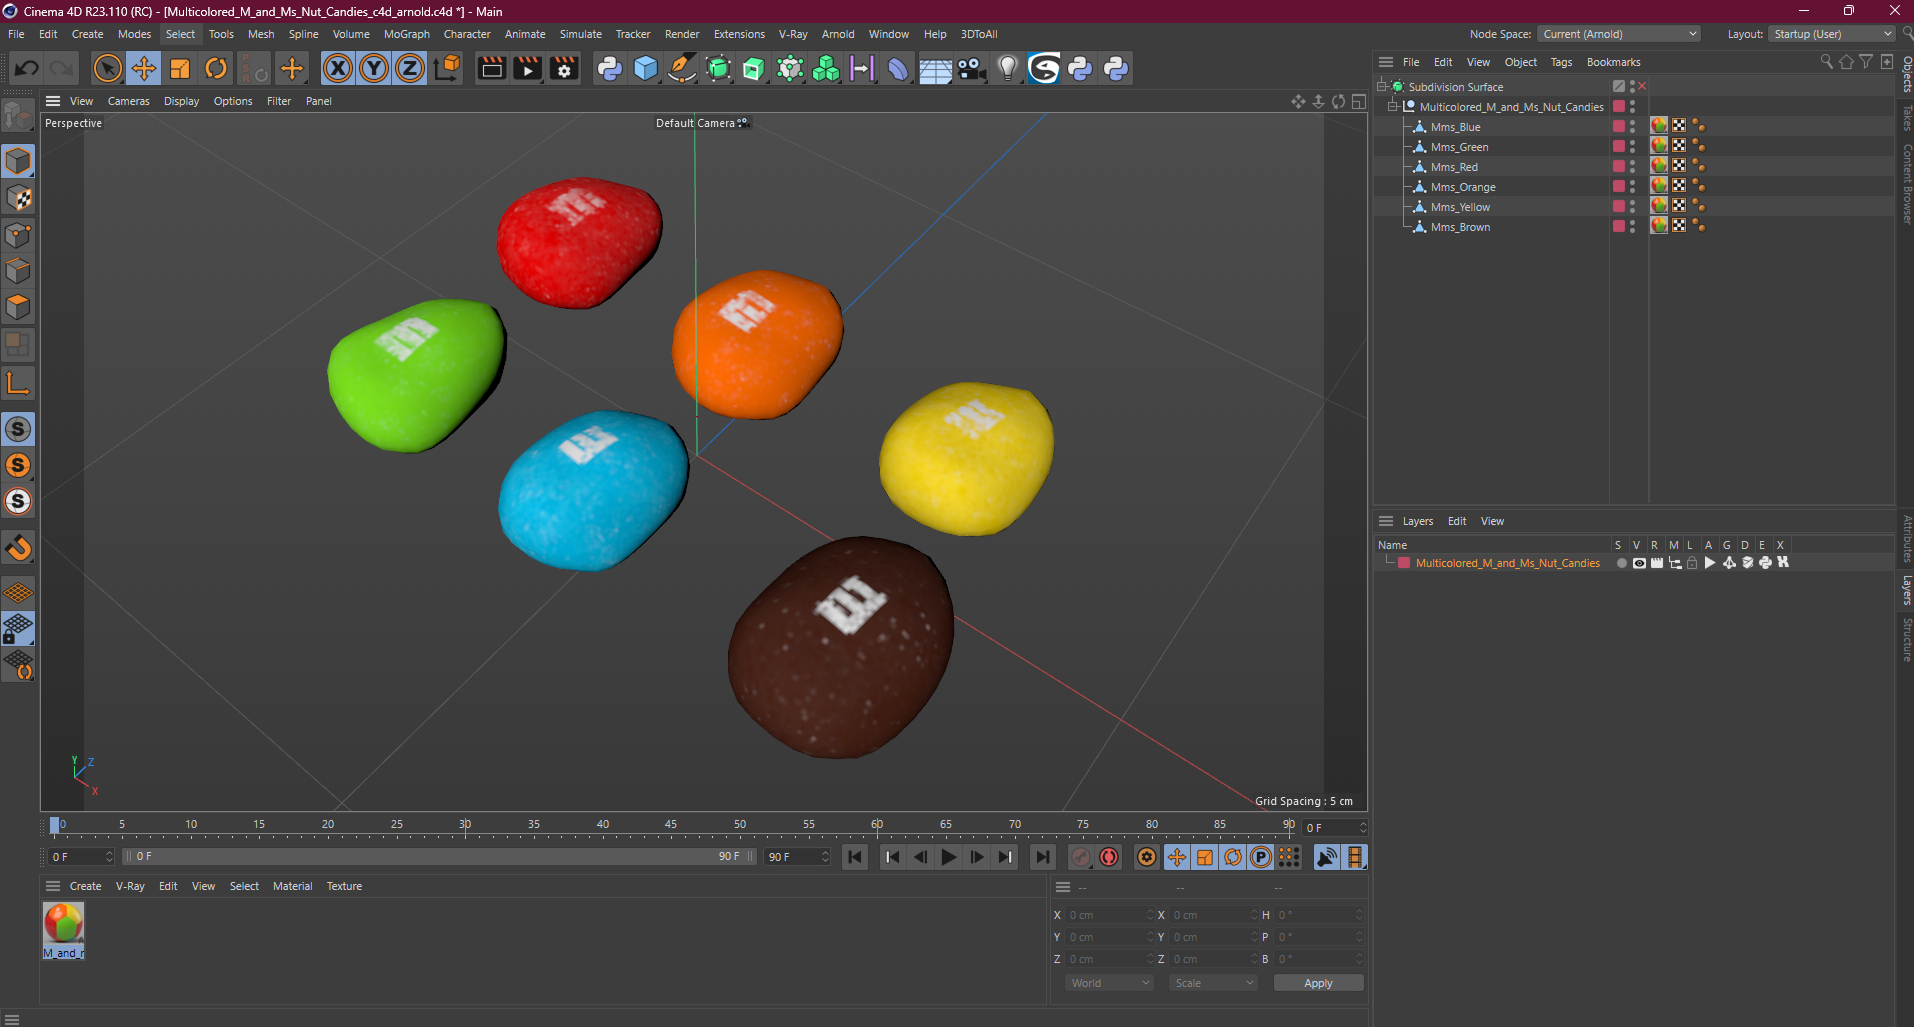This screenshot has width=1914, height=1027.
Task: Open Node Space dropdown
Action: pos(1619,34)
